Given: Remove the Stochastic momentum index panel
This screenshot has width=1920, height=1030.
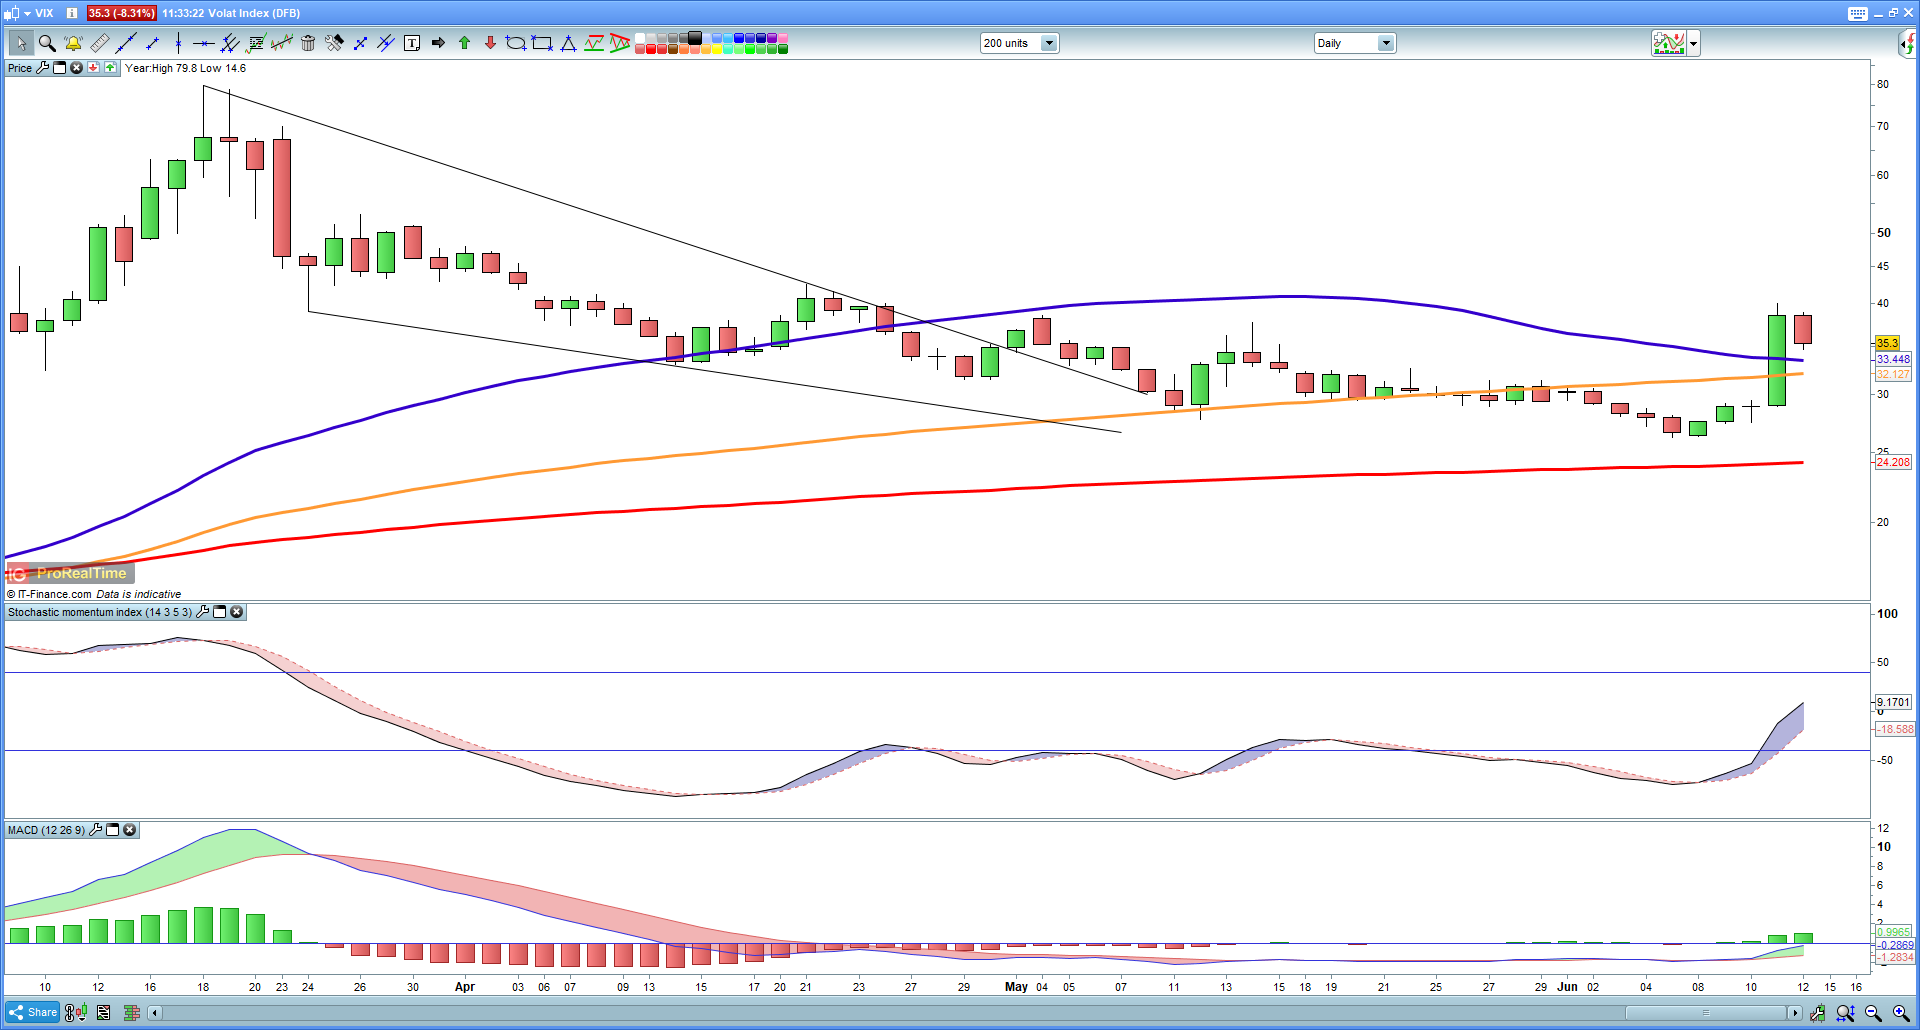Looking at the screenshot, I should click(x=237, y=612).
